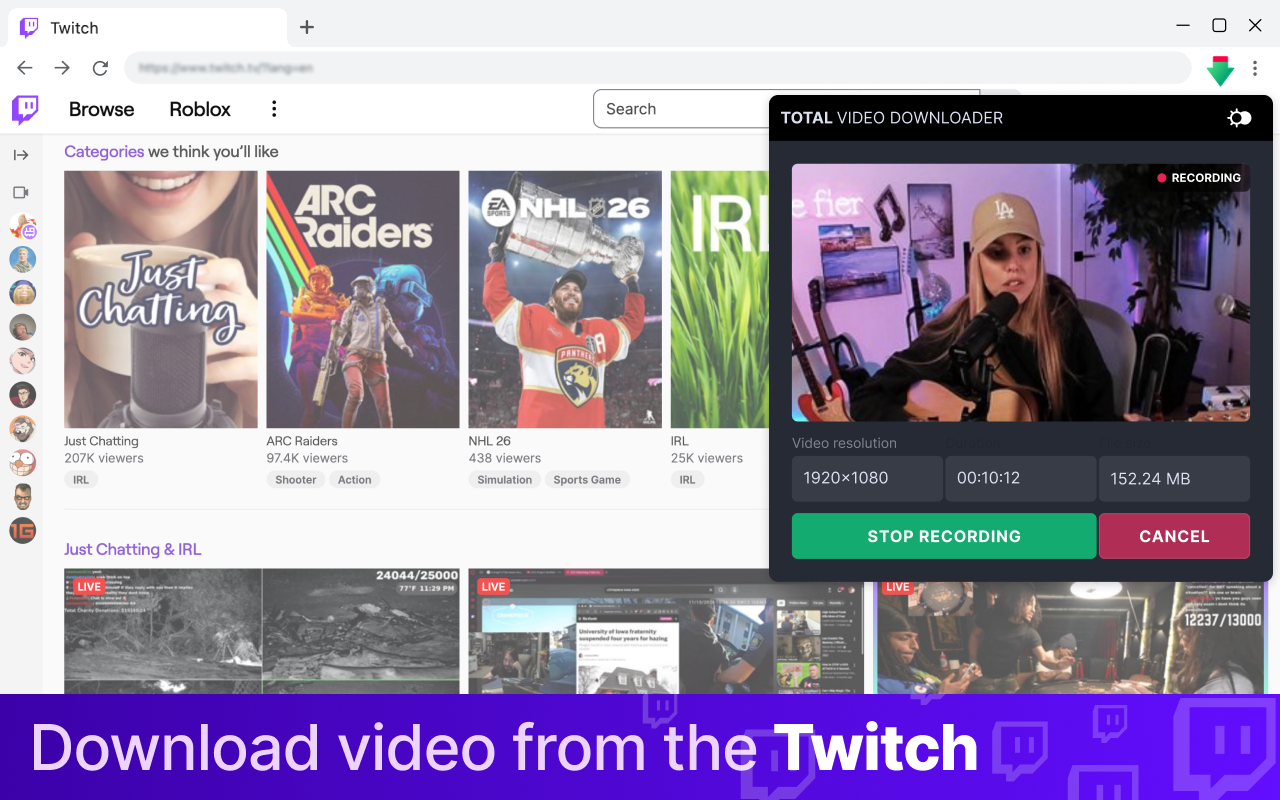Click the Just Chatting title text
Viewport: 1280px width, 800px height.
(101, 441)
